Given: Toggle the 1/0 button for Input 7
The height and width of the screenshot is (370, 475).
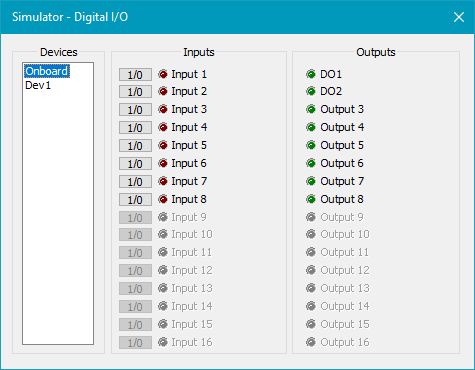Looking at the screenshot, I should (135, 182).
